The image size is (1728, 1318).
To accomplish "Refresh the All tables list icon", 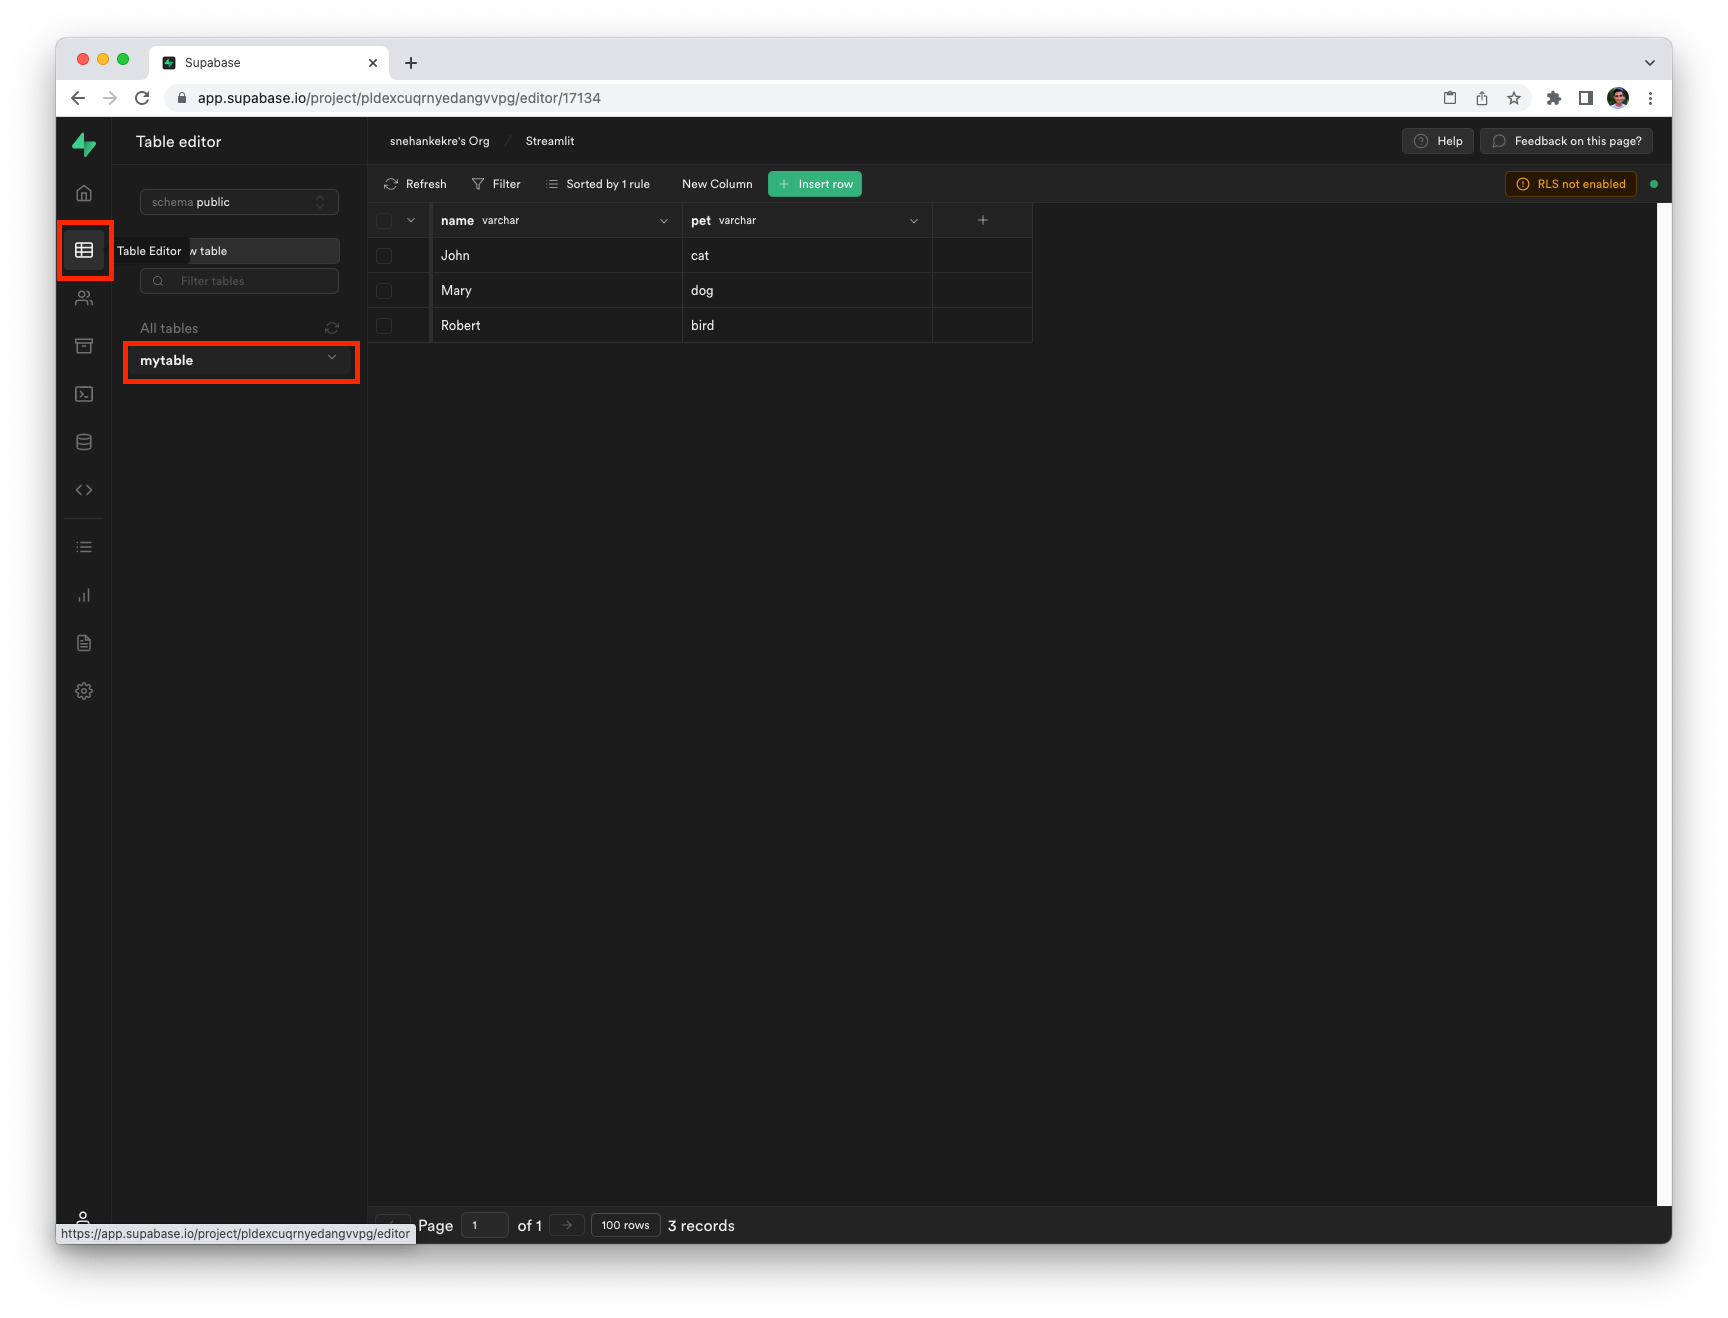I will [332, 328].
